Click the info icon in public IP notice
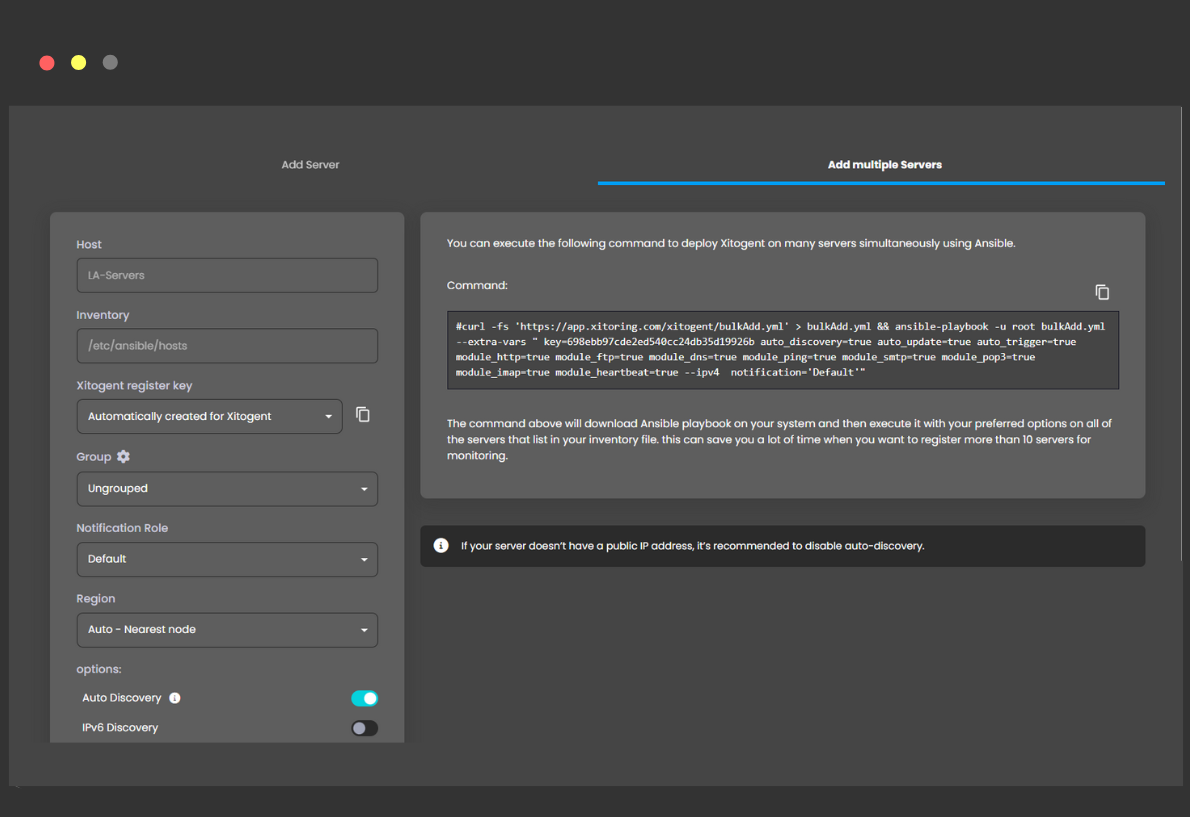The image size is (1190, 817). point(441,545)
